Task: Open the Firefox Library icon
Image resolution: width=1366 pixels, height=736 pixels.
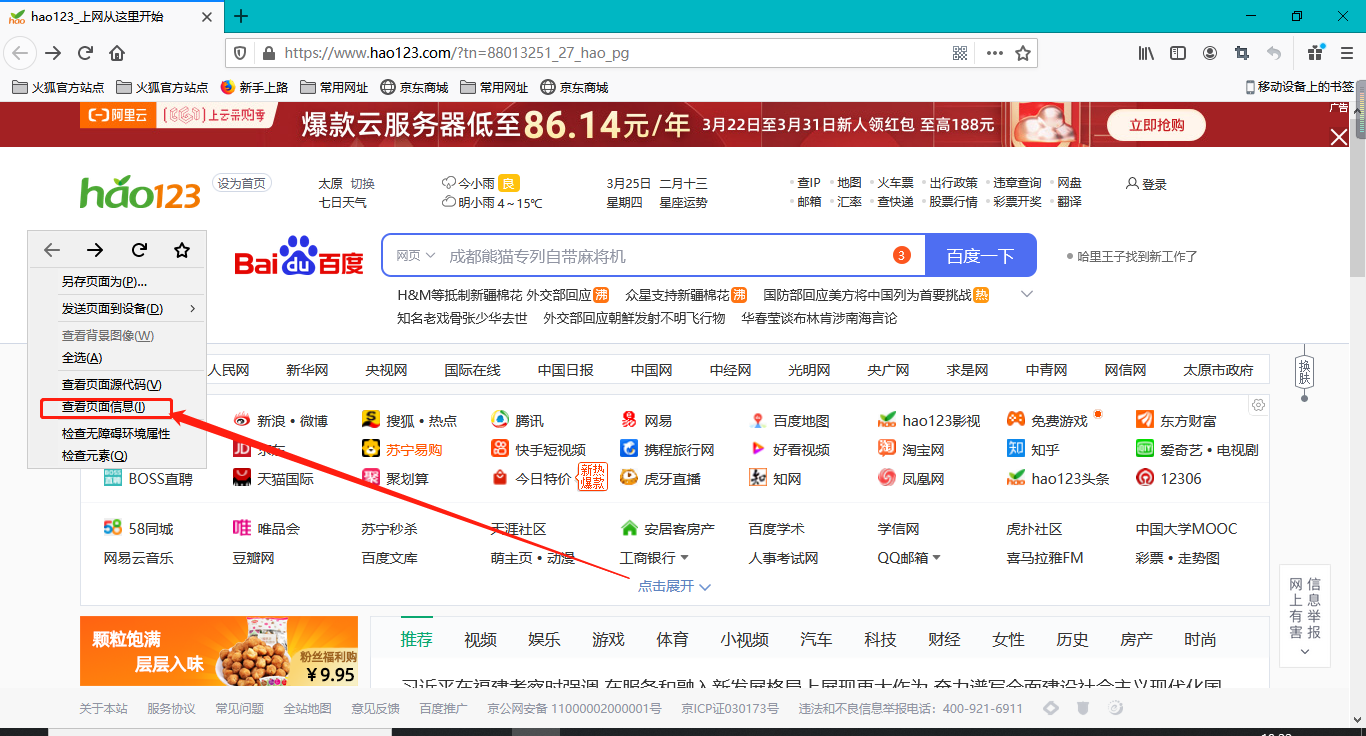Action: (x=1146, y=53)
